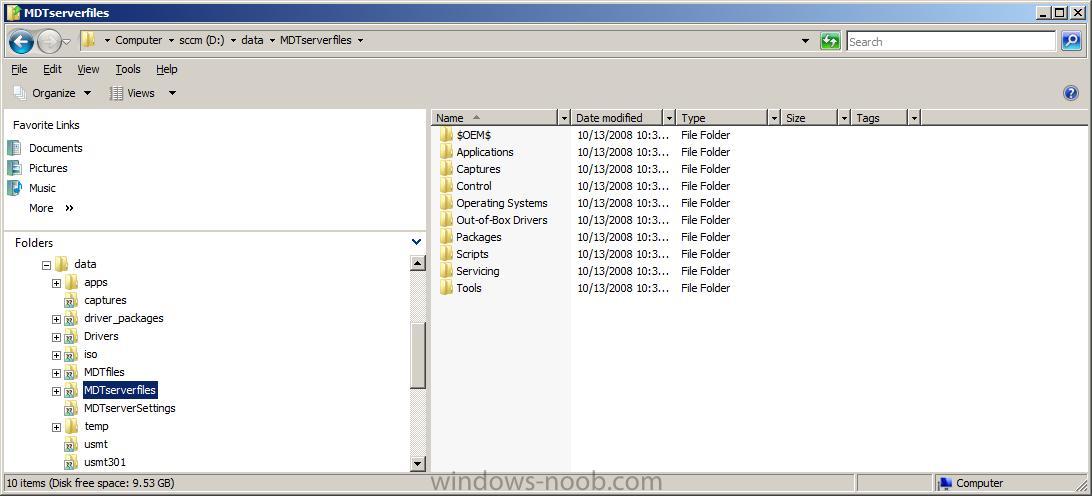The width and height of the screenshot is (1092, 496).
Task: Select data folder in tree
Action: coord(85,264)
